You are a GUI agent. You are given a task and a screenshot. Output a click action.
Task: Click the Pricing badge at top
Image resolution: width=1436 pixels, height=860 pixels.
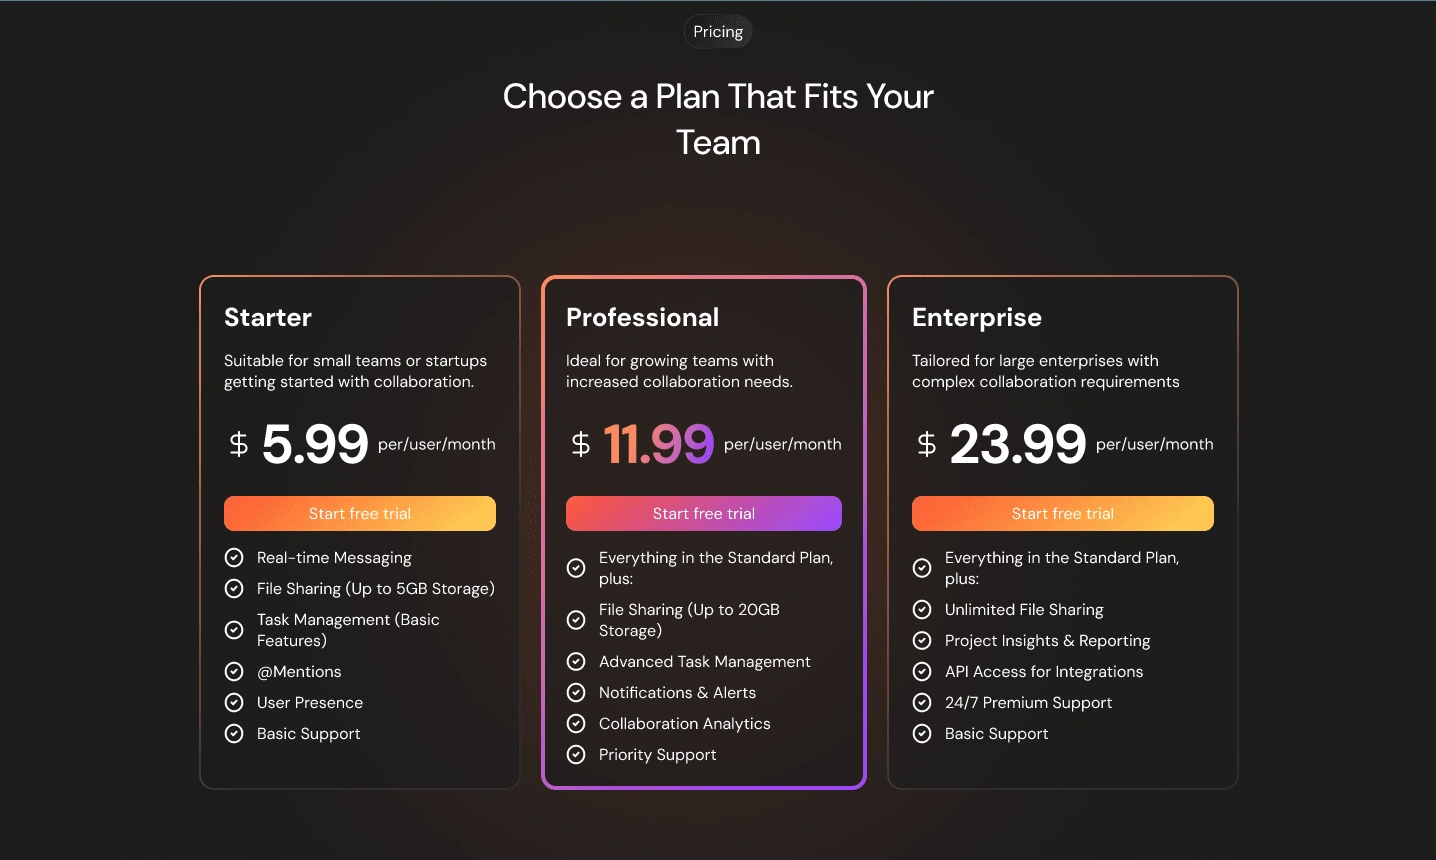718,32
